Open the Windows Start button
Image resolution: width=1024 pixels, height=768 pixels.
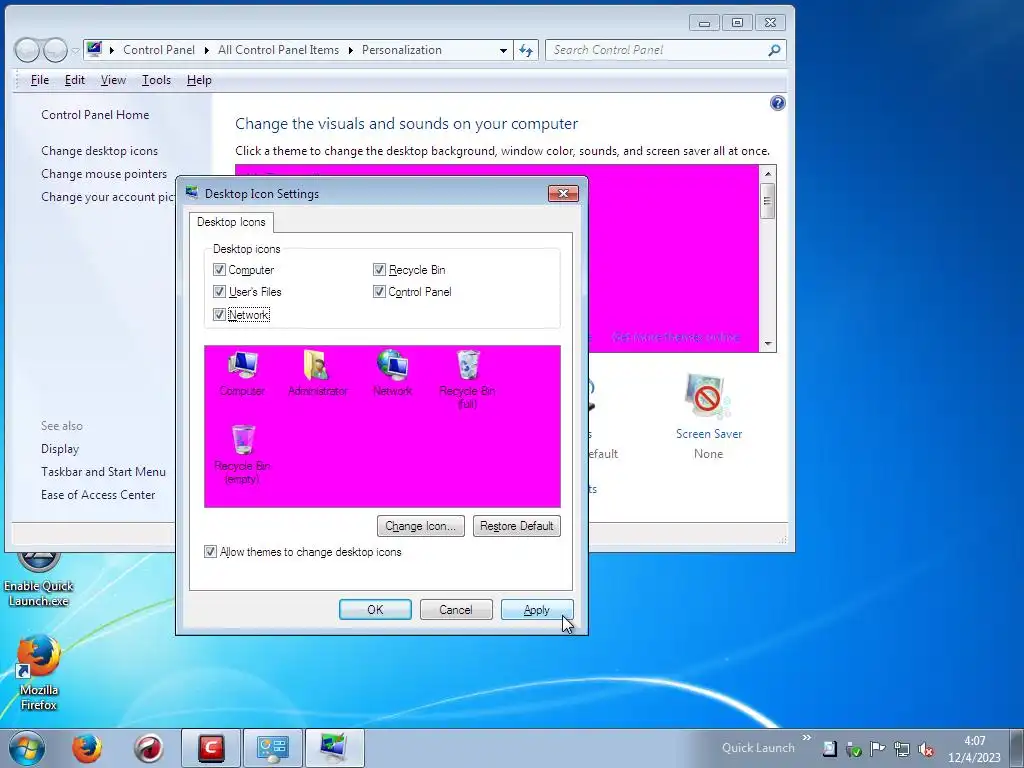point(27,748)
